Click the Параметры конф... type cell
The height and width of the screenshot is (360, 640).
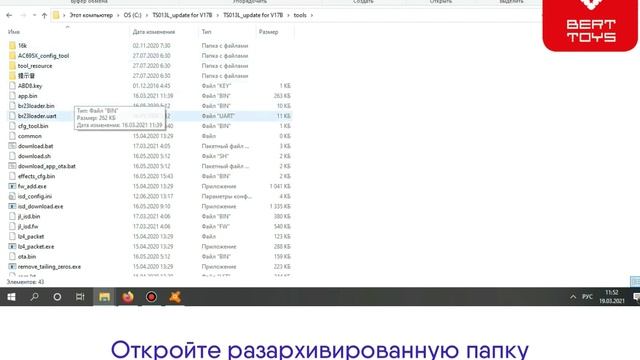click(227, 196)
